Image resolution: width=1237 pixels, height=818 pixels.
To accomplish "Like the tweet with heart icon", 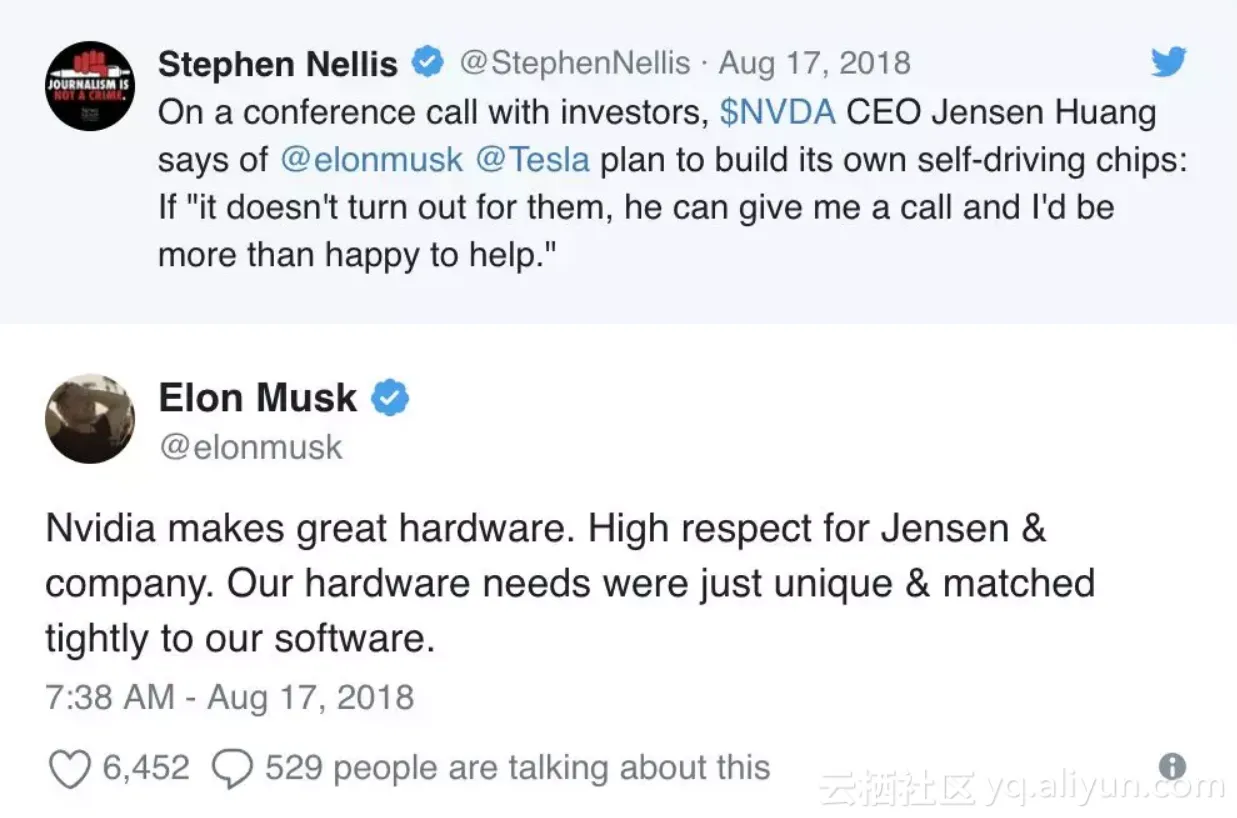I will 68,768.
